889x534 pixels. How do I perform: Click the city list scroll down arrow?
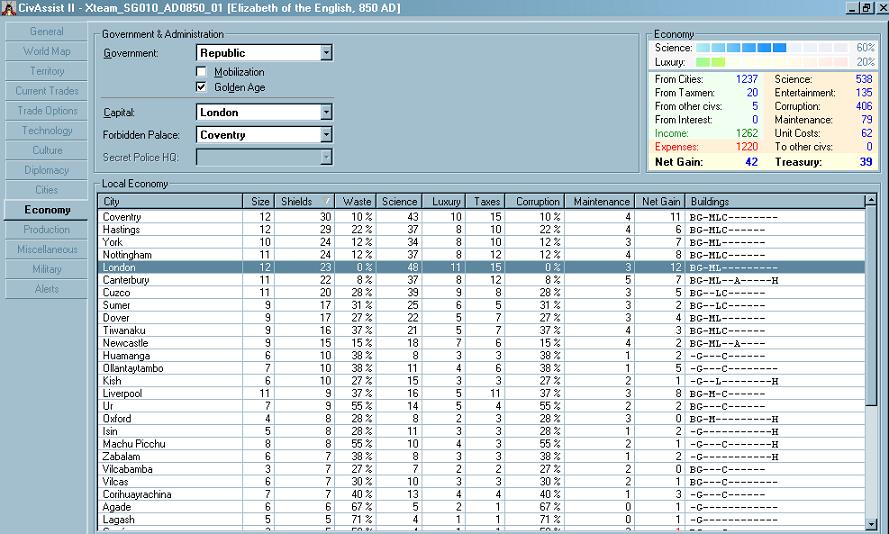tap(871, 525)
